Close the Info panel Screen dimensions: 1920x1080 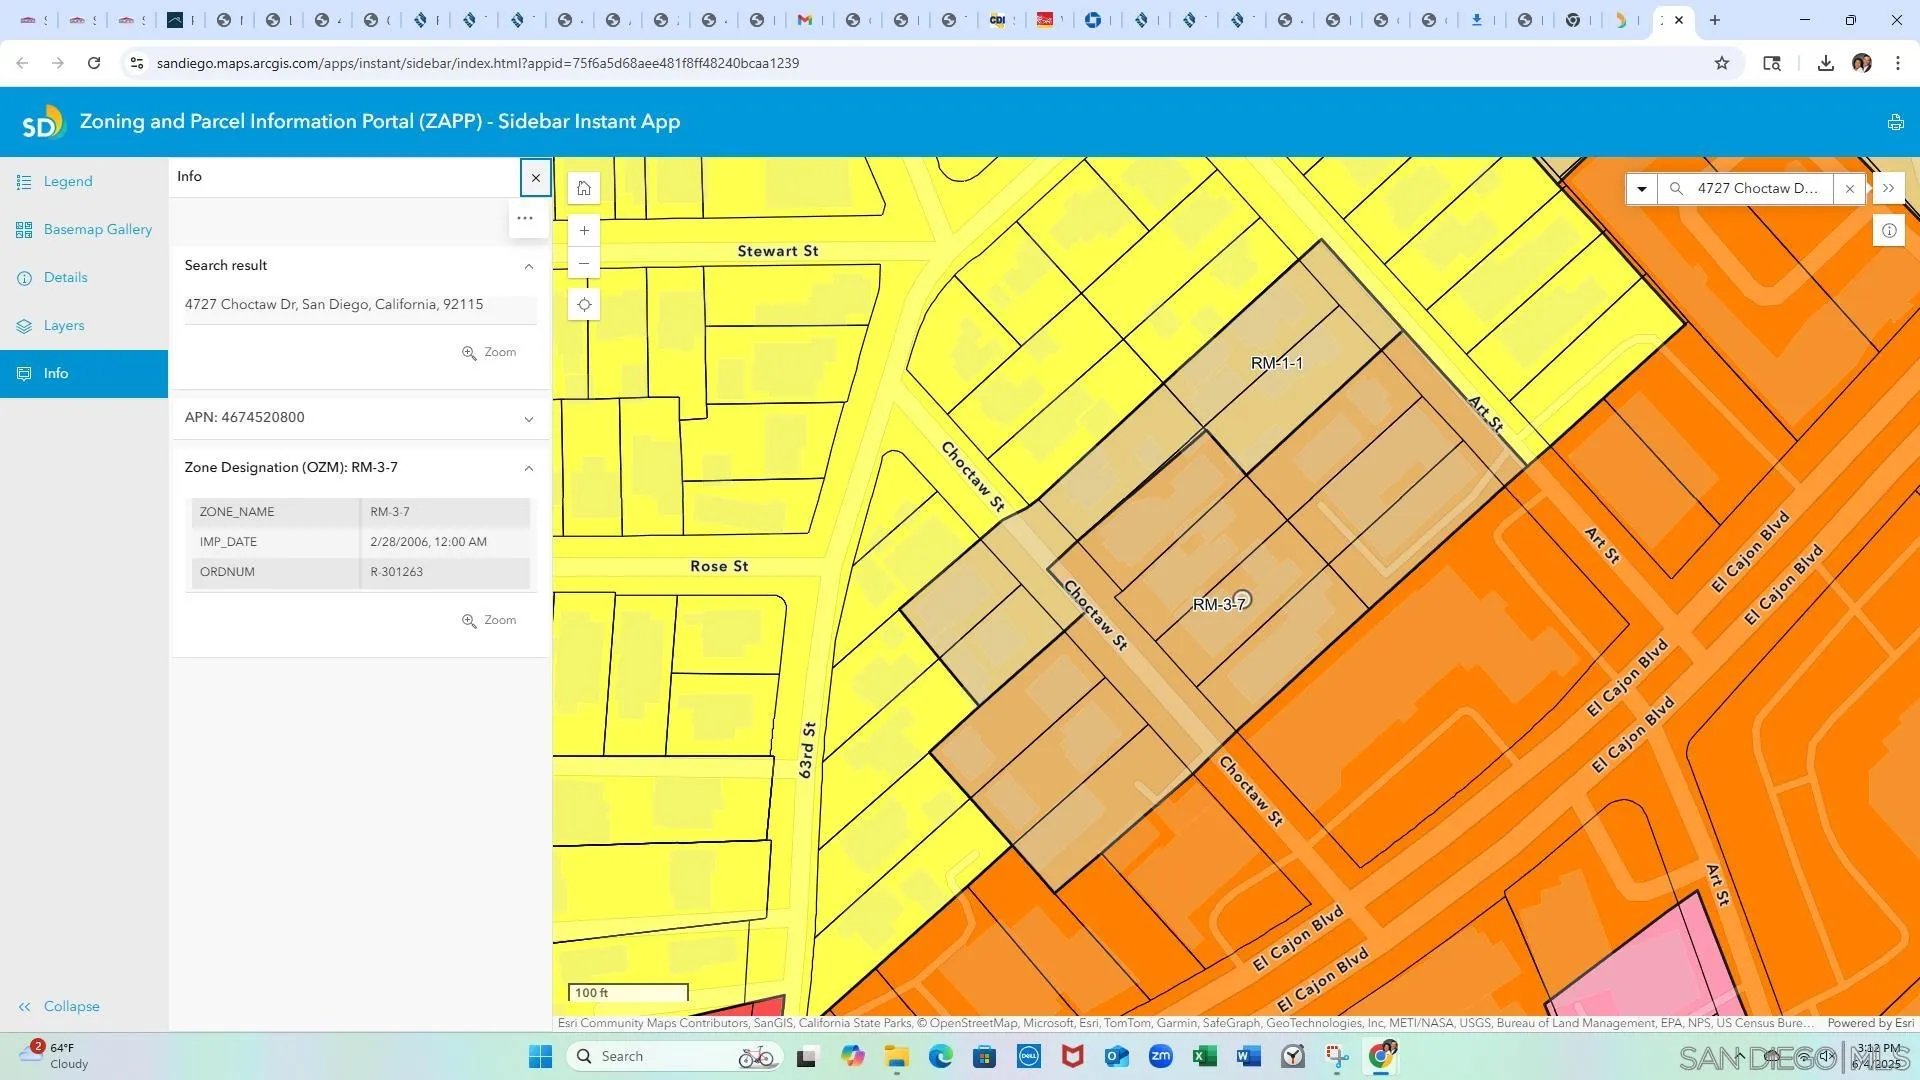(x=536, y=178)
